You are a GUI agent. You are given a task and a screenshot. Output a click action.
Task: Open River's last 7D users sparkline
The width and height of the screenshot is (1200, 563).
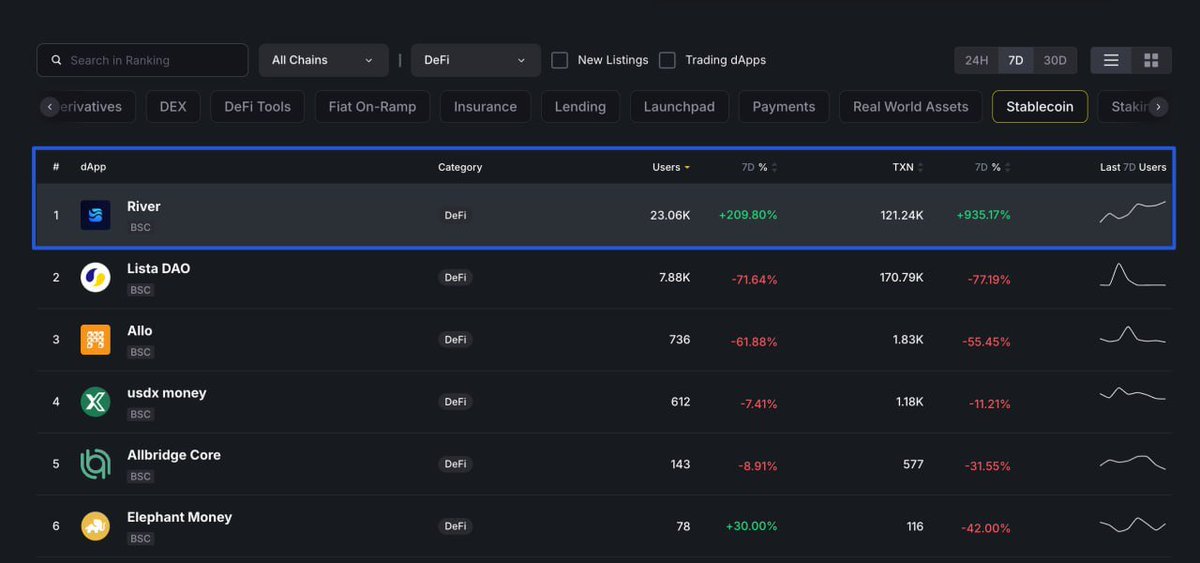point(1132,212)
